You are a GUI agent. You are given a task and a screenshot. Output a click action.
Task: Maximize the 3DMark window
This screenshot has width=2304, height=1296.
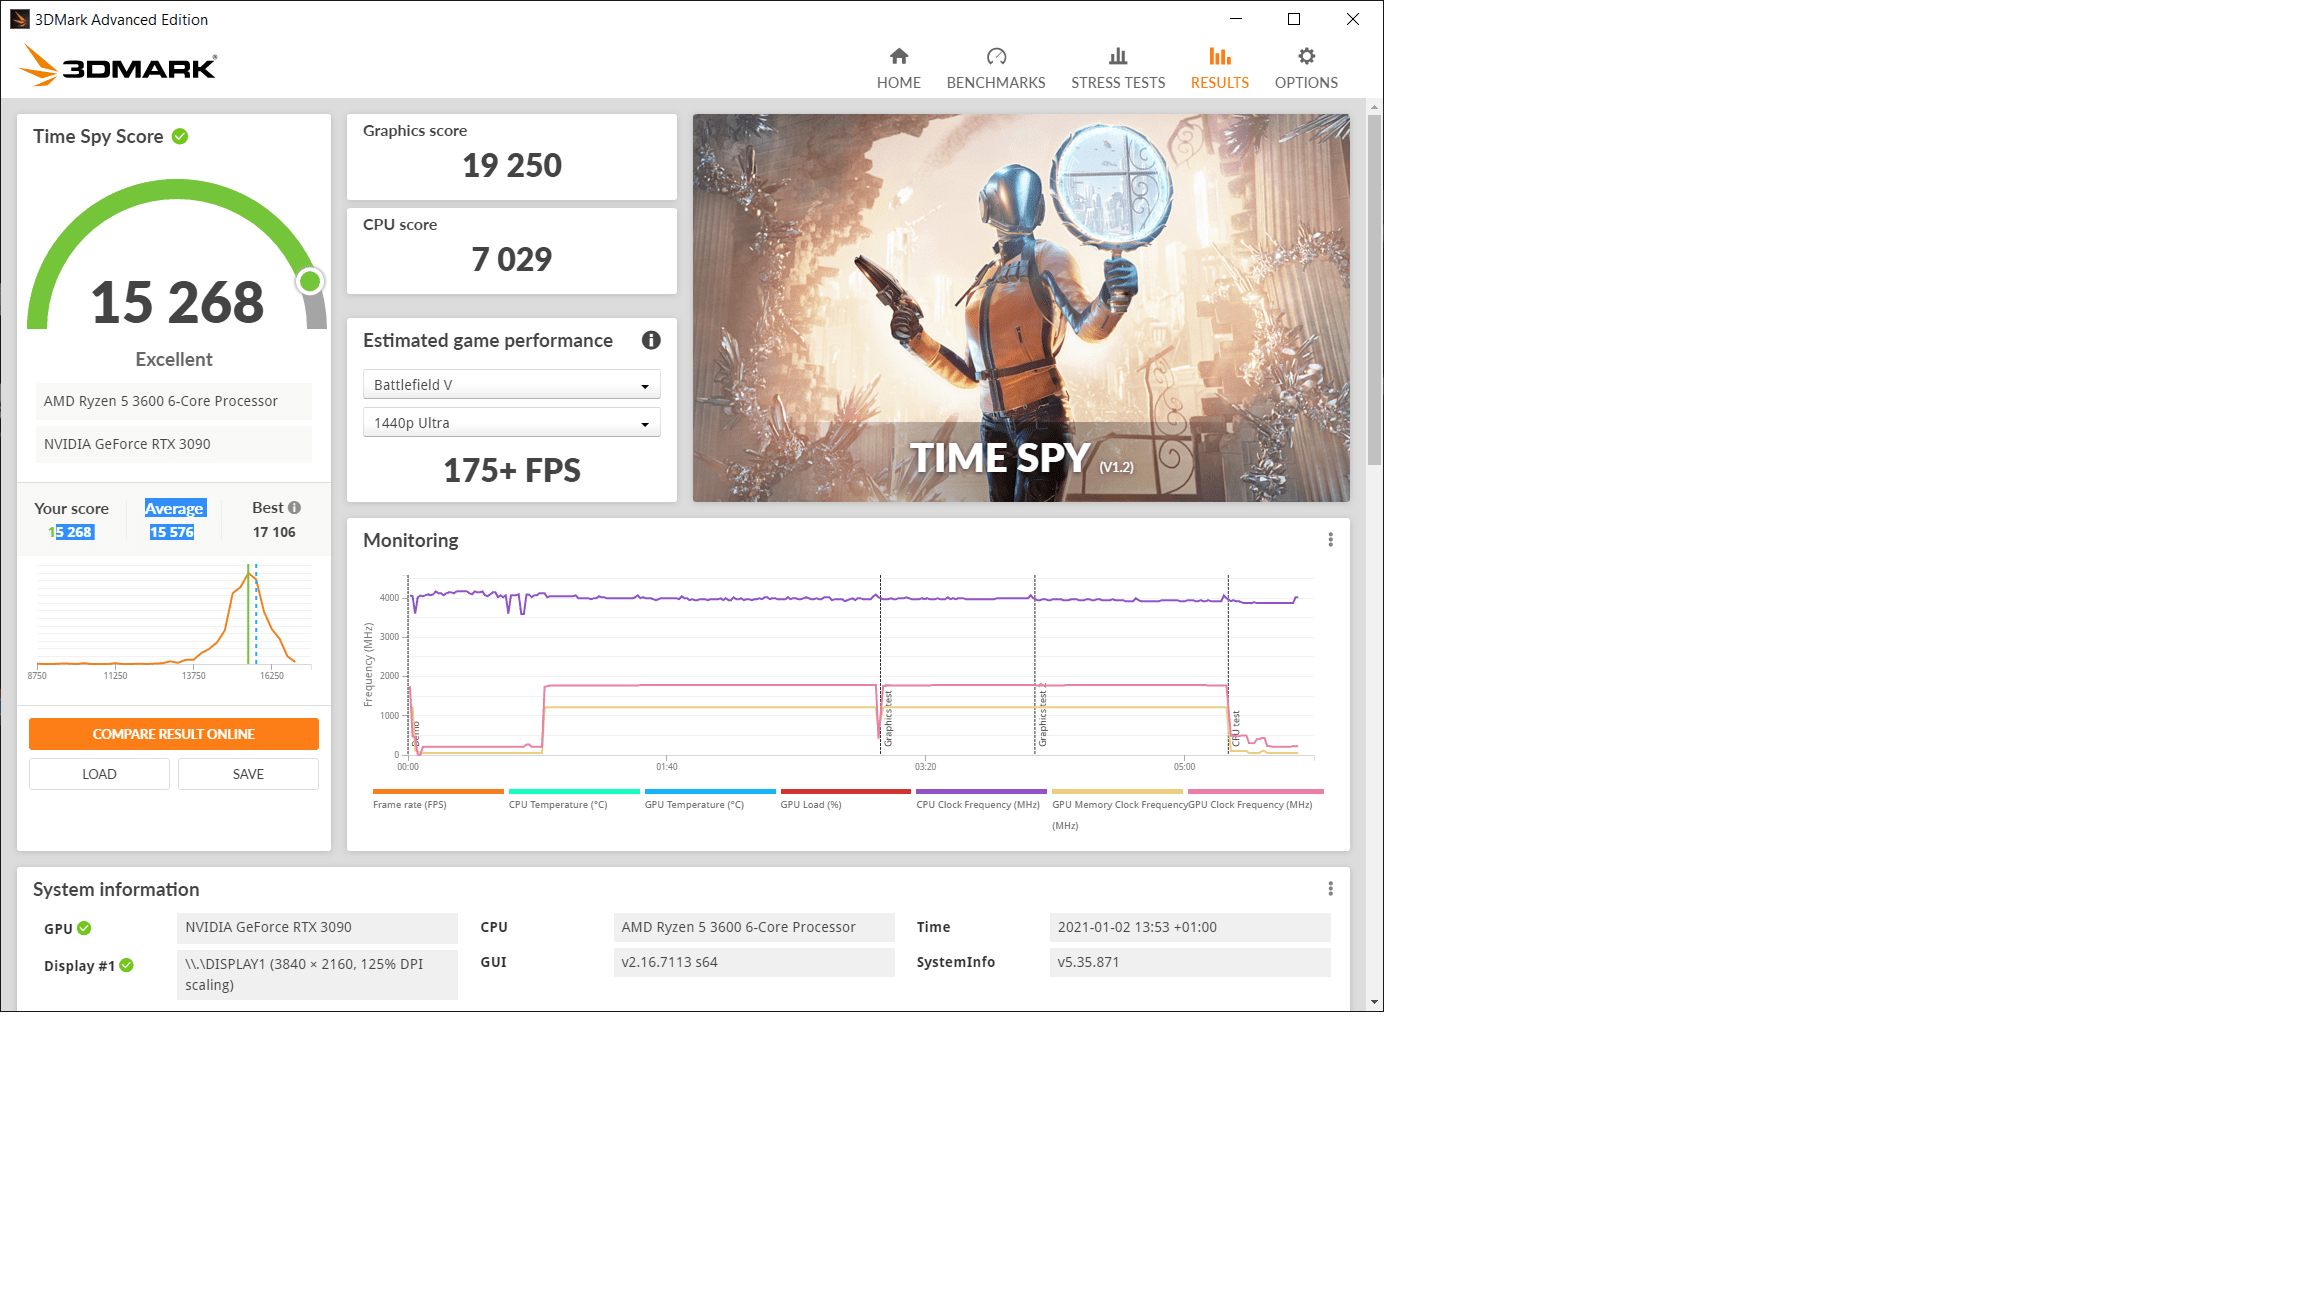point(1294,19)
